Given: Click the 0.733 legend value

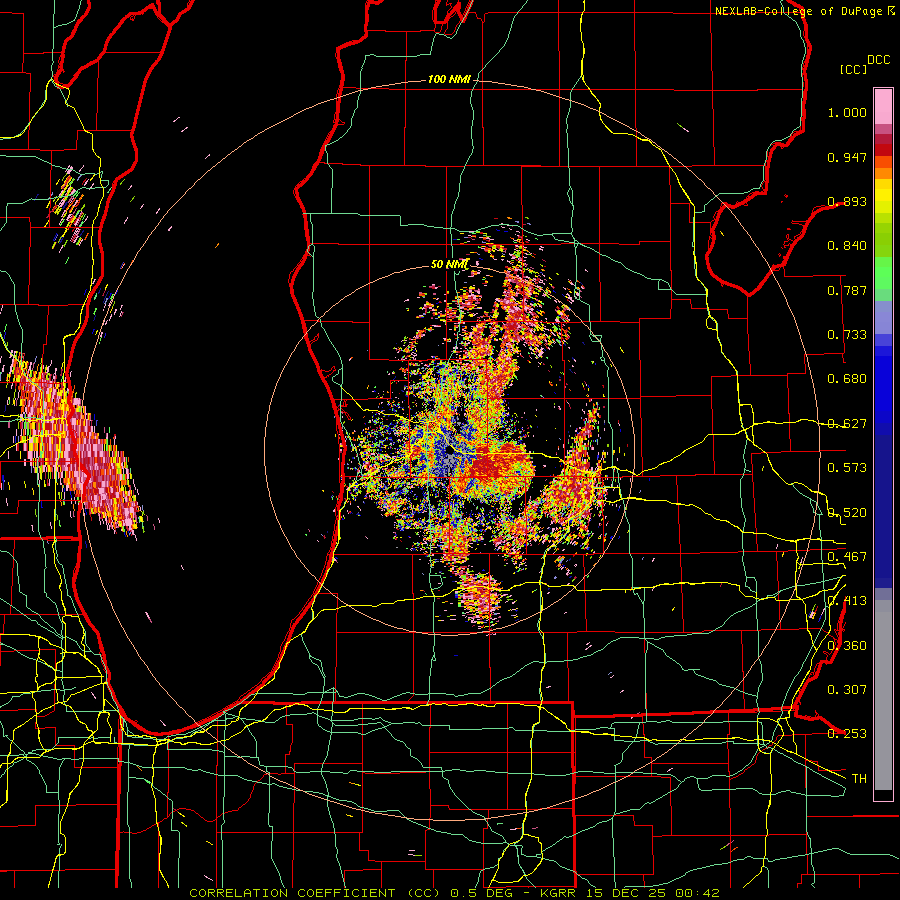Looking at the screenshot, I should [847, 335].
